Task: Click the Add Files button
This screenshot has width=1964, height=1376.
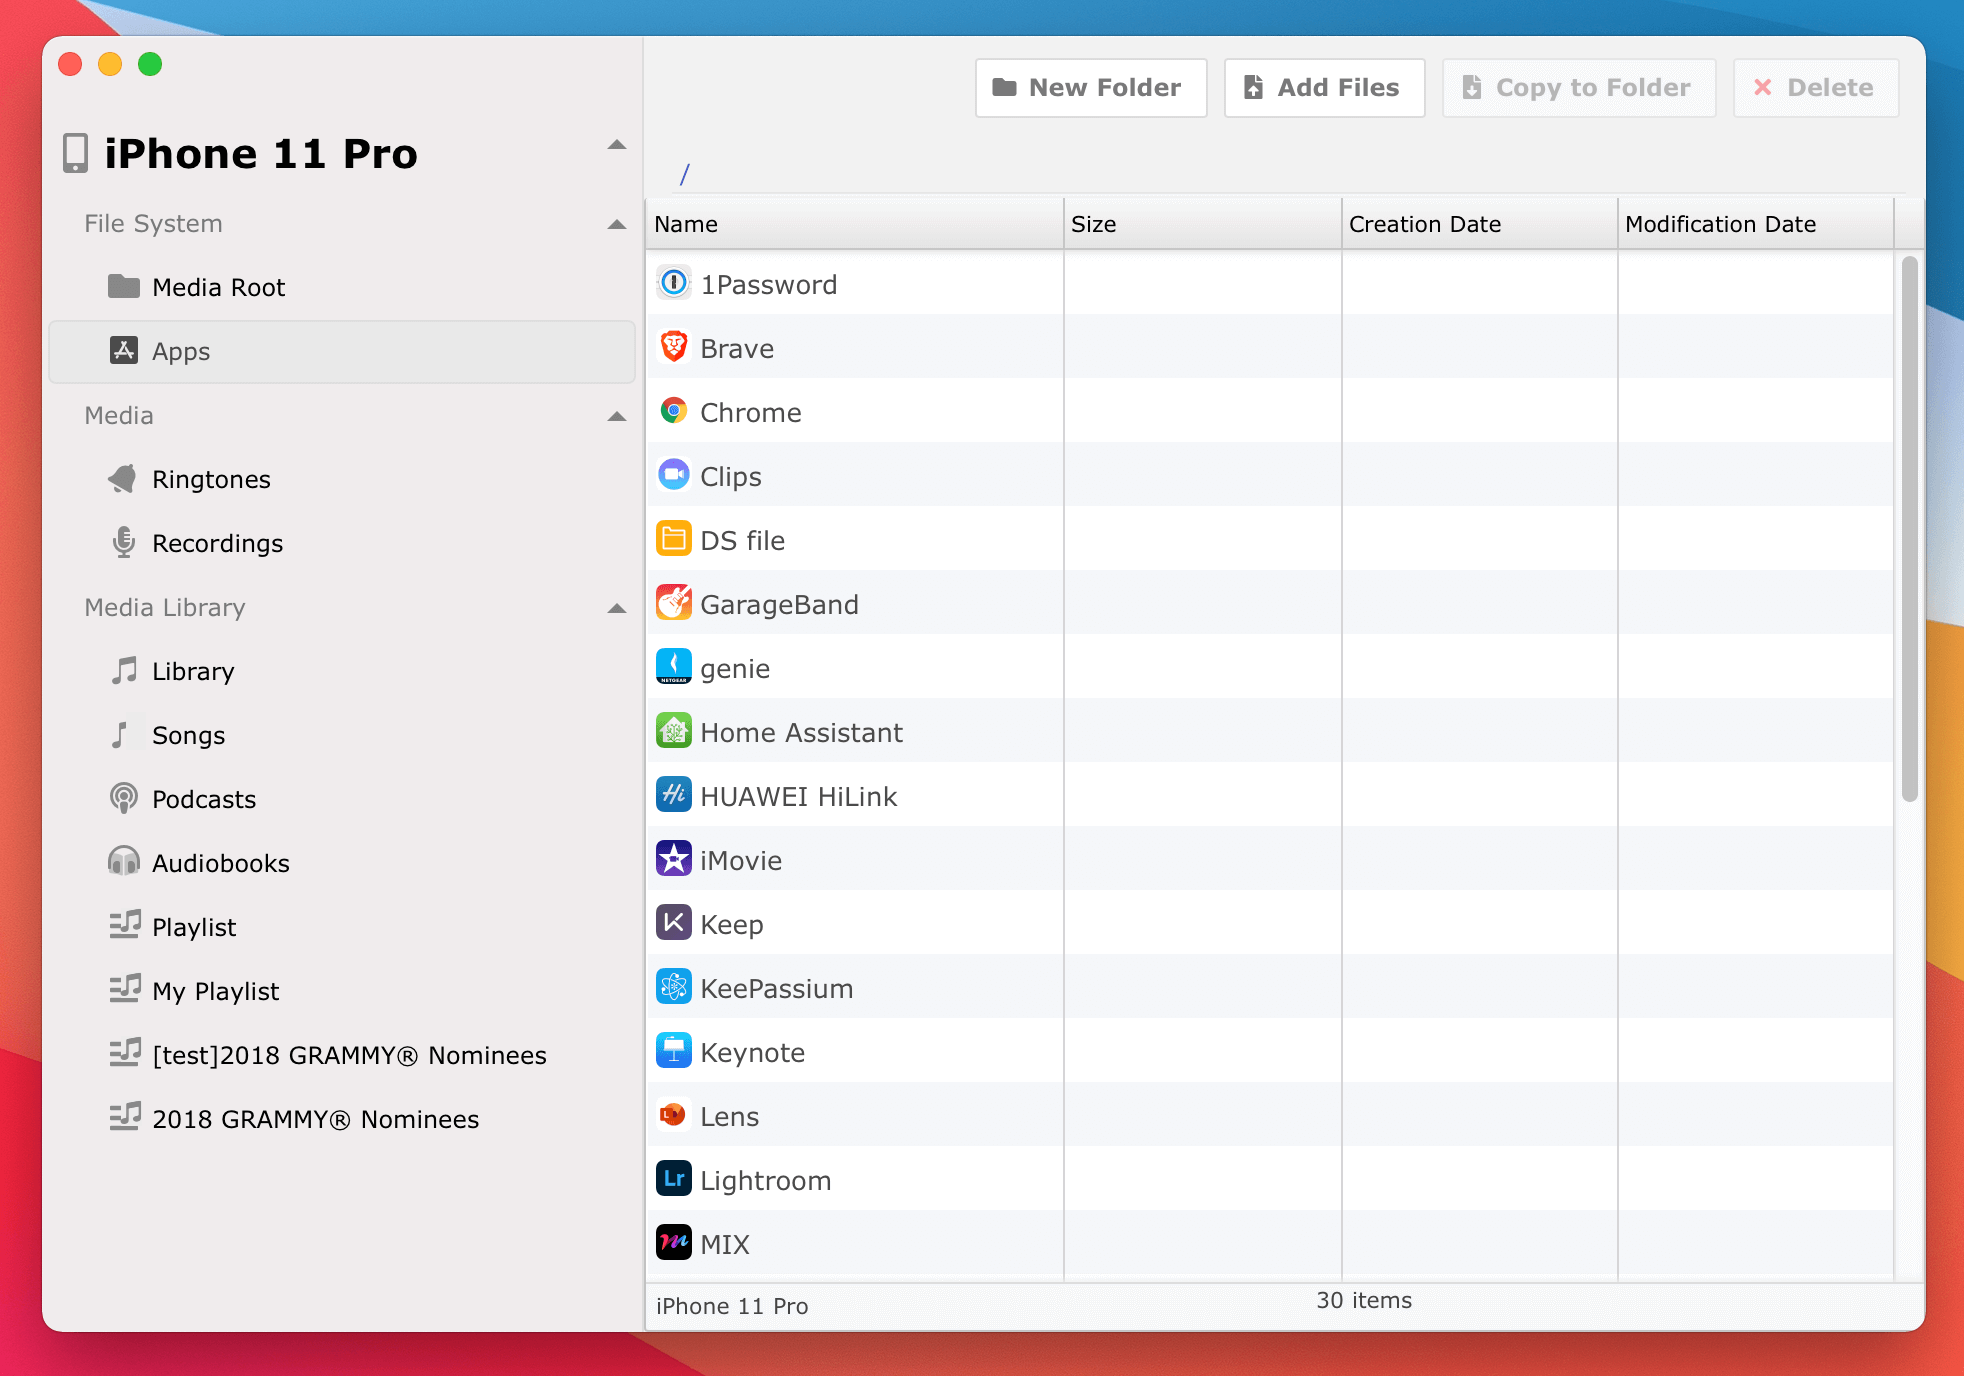Action: 1324,88
